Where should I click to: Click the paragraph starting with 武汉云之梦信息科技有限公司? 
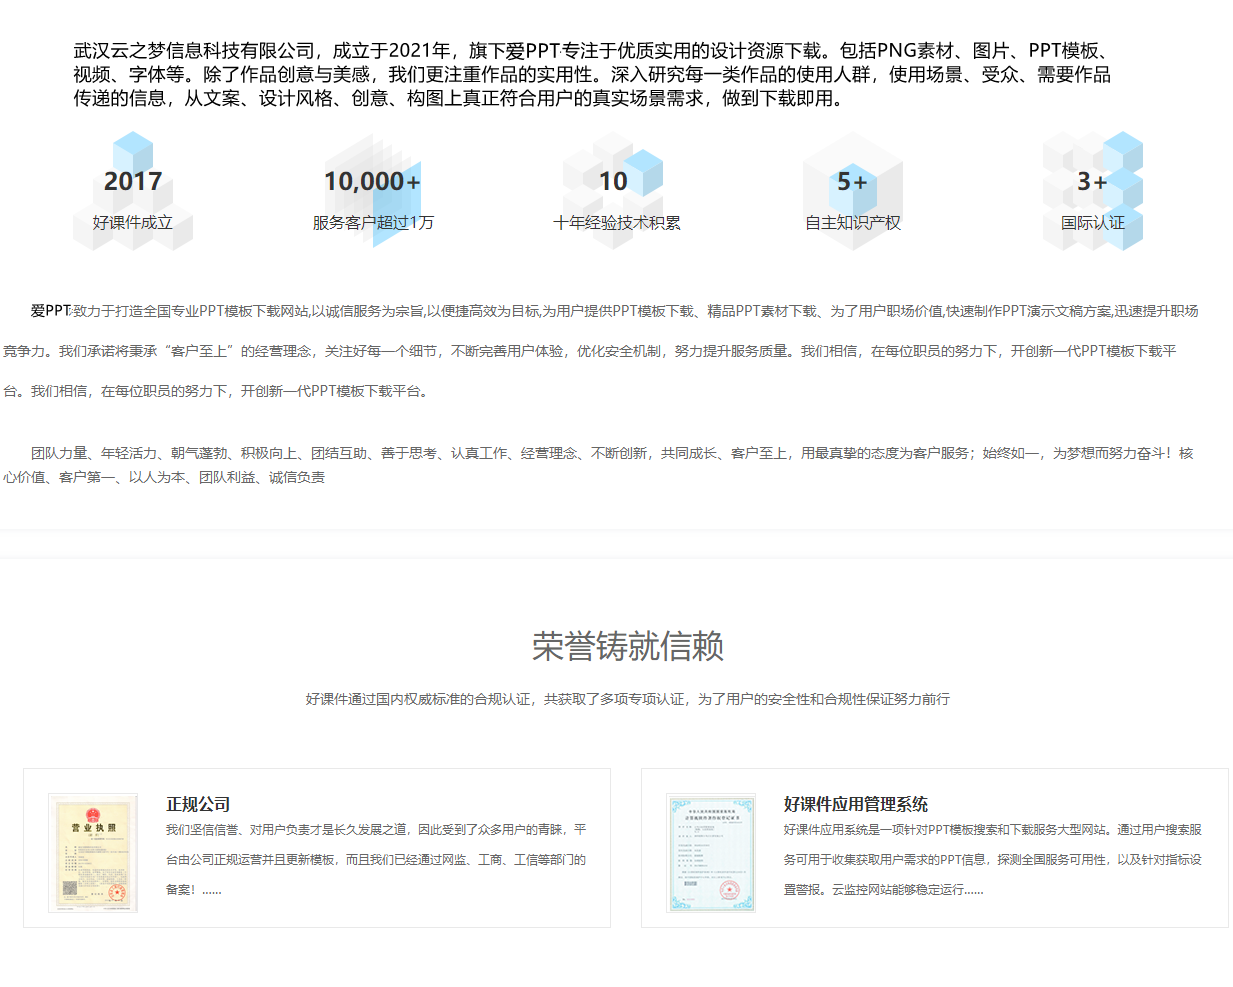pos(592,74)
